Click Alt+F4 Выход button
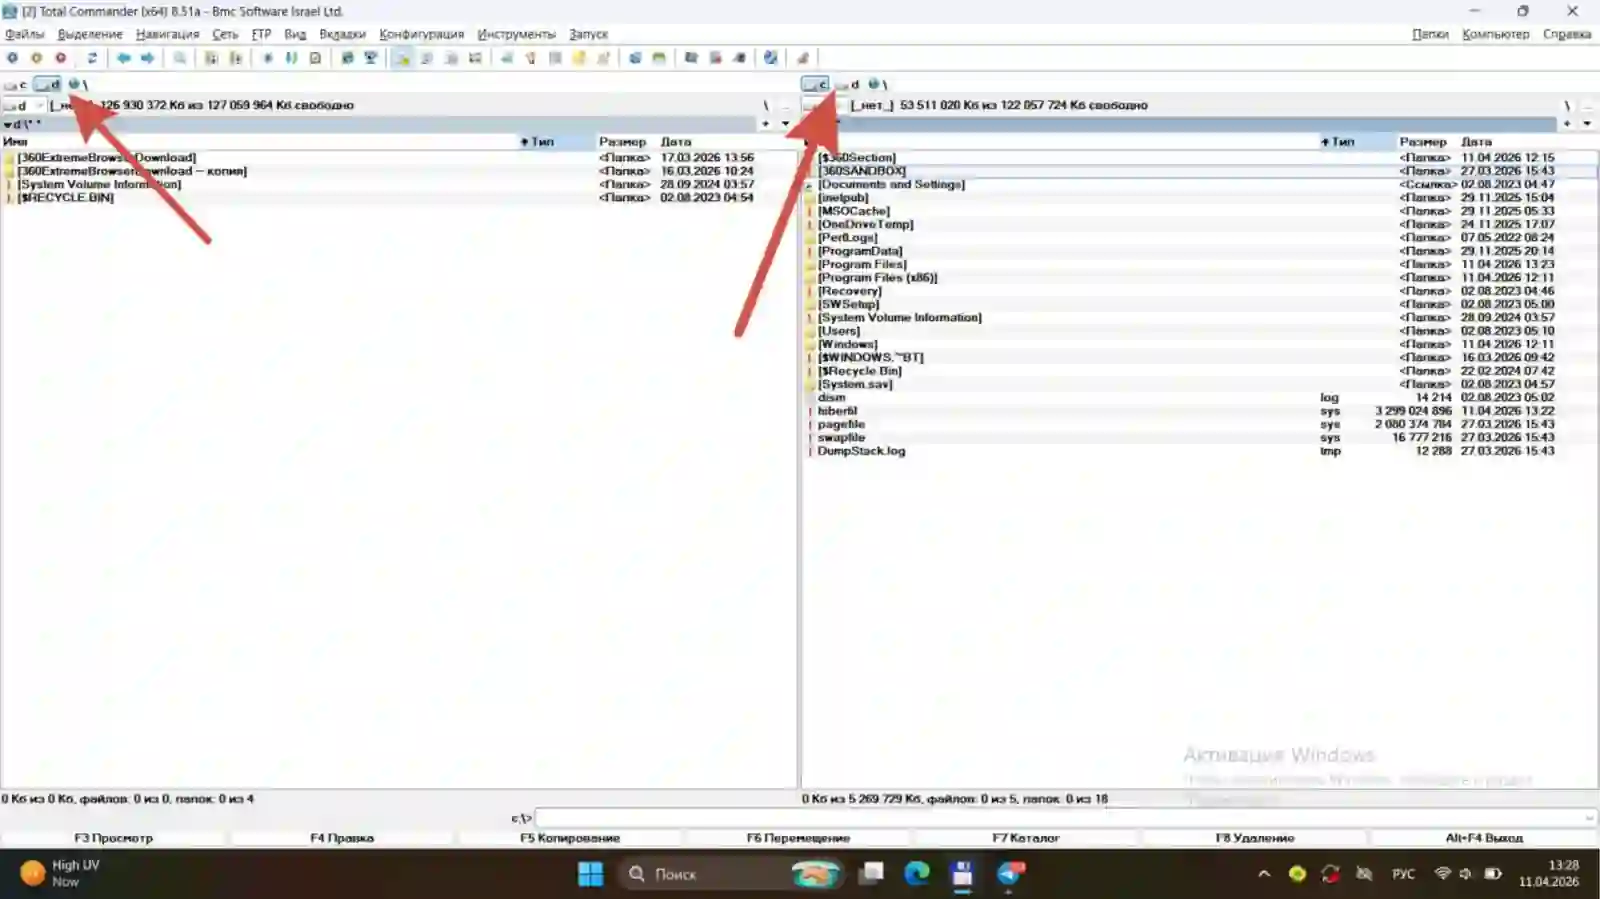 [x=1484, y=838]
